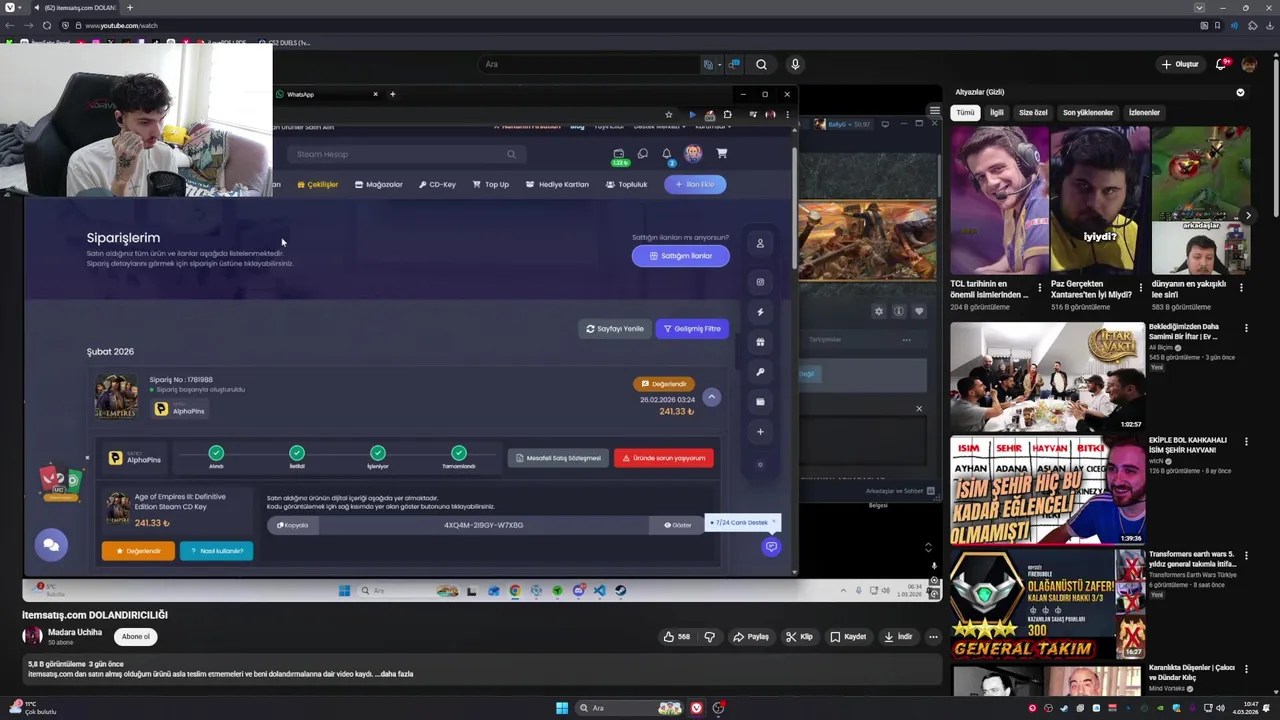Open wallet balance icon on itemsatış header

pos(619,154)
